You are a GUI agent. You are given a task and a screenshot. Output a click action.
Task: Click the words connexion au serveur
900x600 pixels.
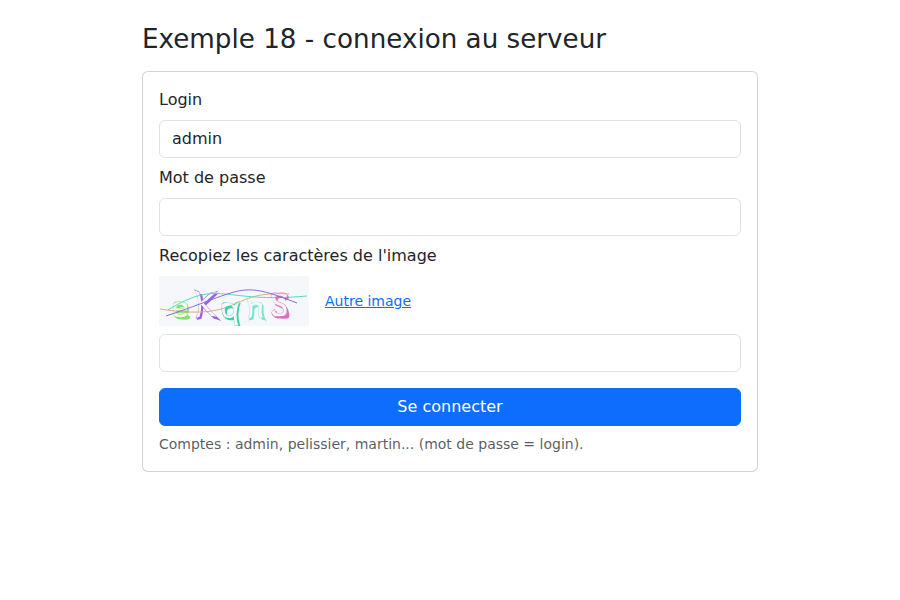(x=464, y=39)
